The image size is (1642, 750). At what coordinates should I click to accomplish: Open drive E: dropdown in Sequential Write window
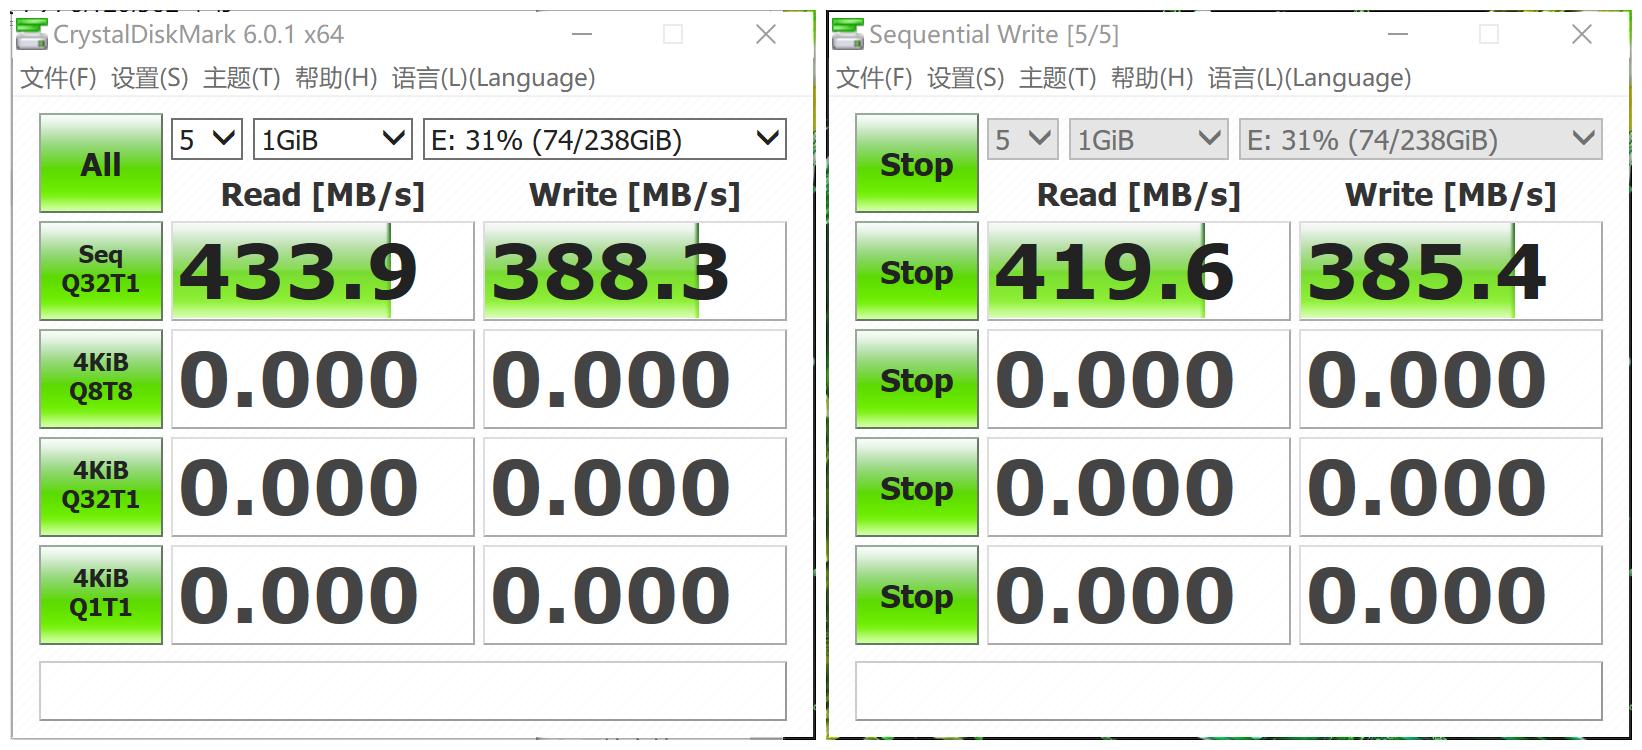click(x=1421, y=139)
